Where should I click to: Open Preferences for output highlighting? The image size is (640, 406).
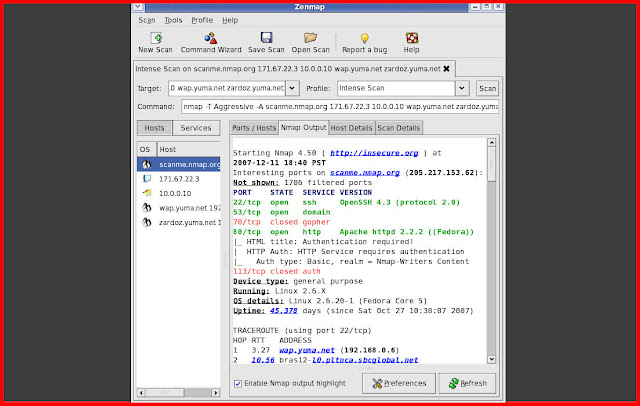coord(399,384)
